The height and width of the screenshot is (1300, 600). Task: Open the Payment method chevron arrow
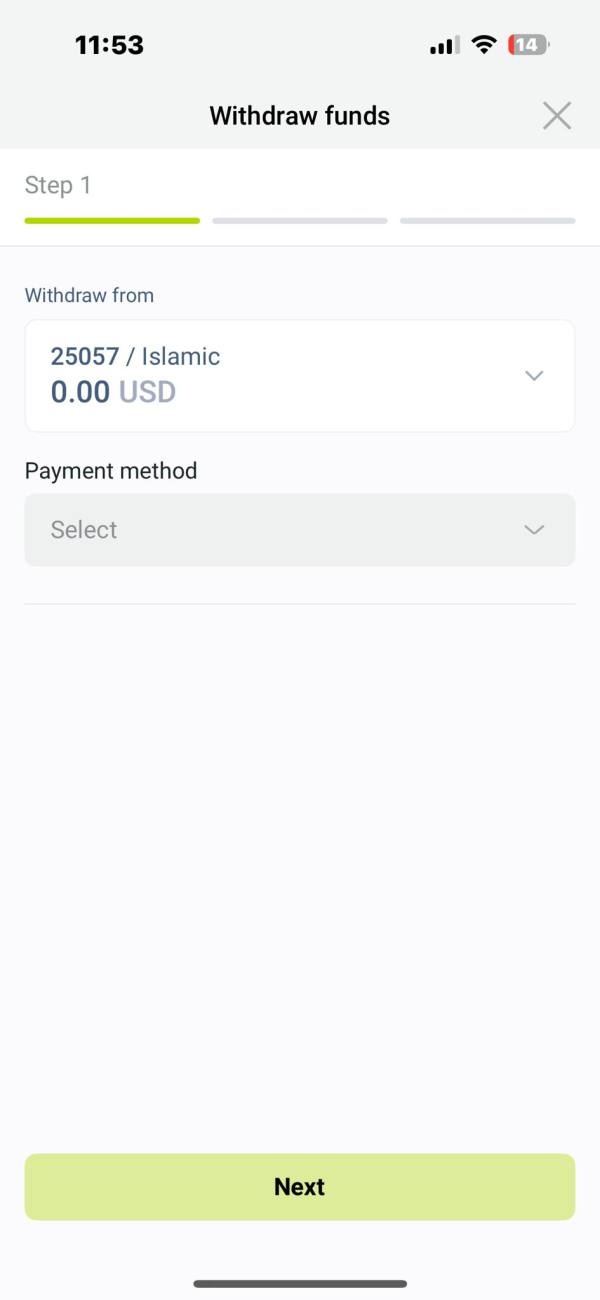coord(534,530)
